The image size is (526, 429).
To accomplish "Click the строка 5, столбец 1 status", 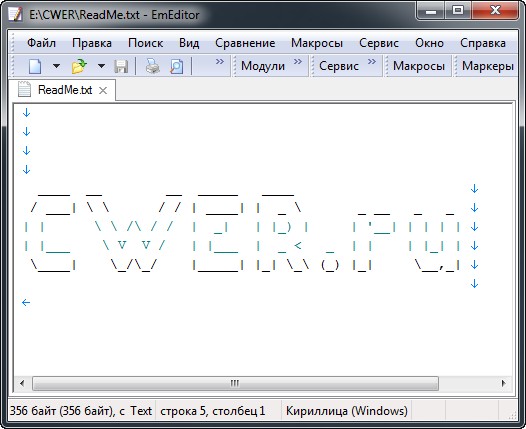I will pos(213,411).
